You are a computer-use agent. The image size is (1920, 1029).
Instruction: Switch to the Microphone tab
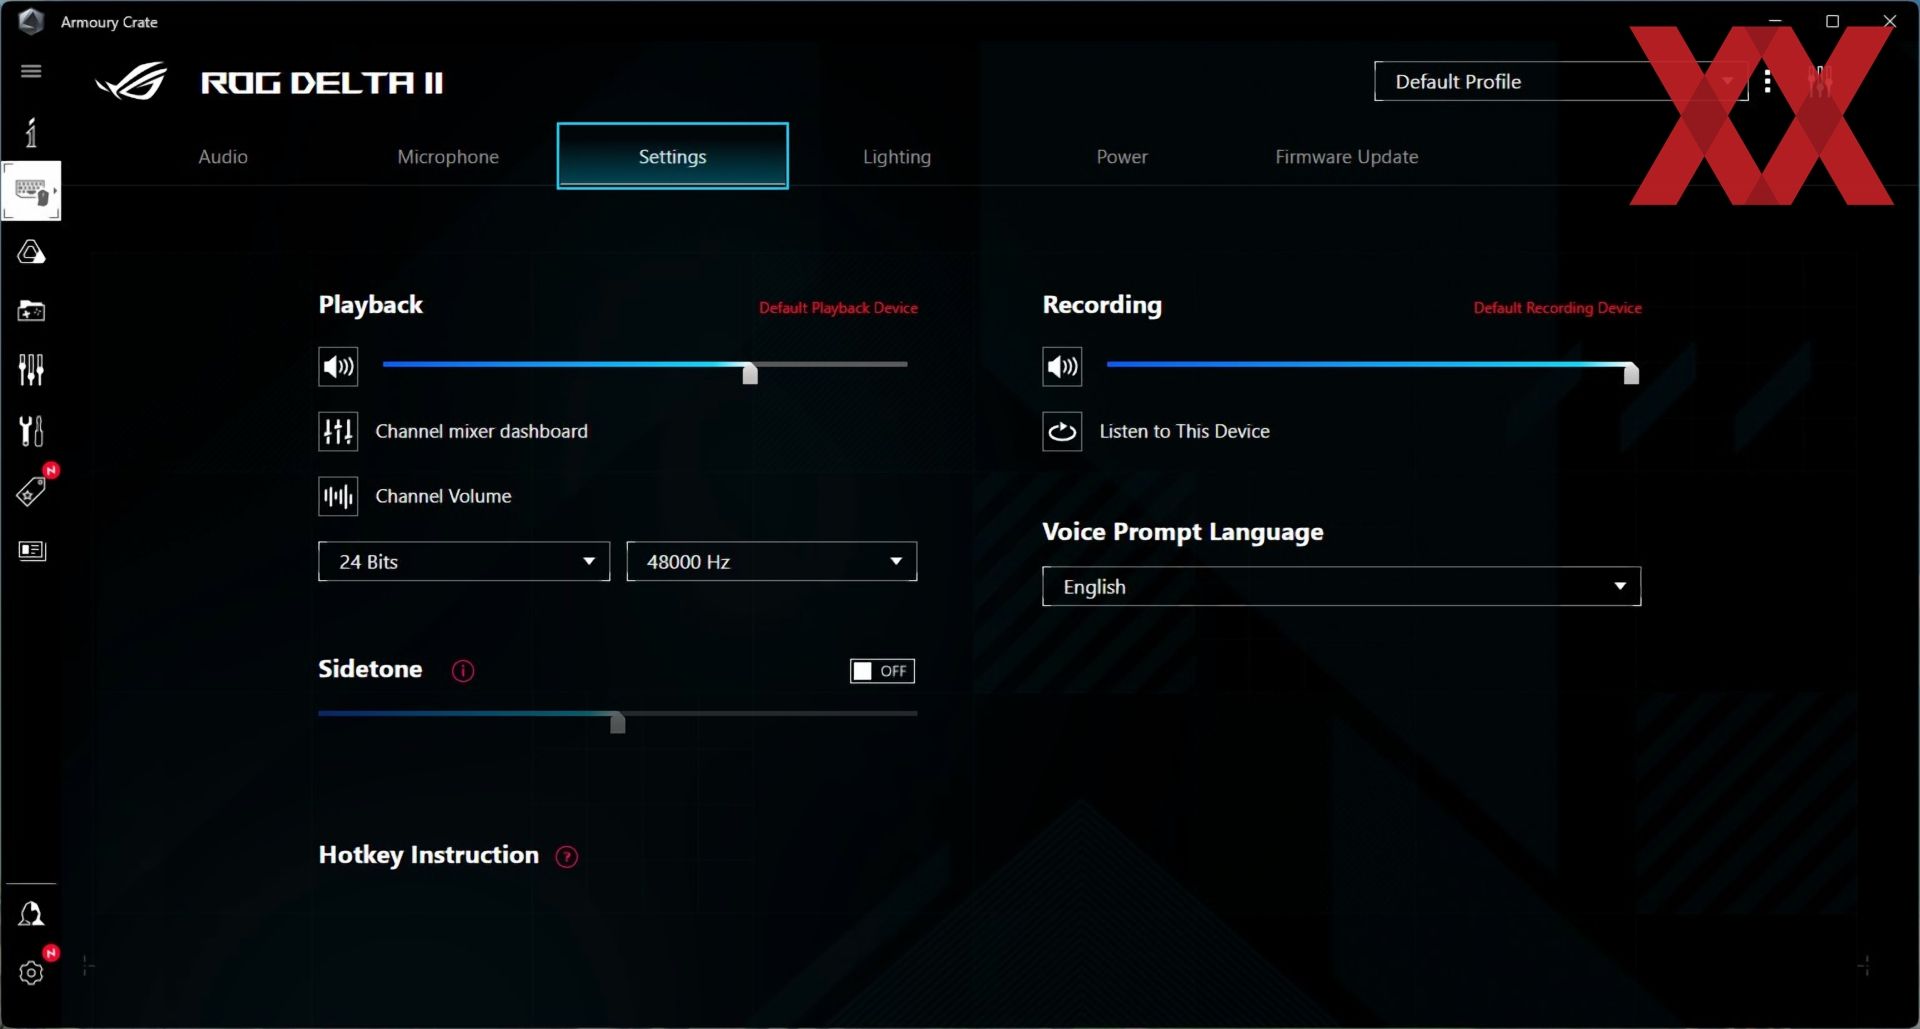448,157
